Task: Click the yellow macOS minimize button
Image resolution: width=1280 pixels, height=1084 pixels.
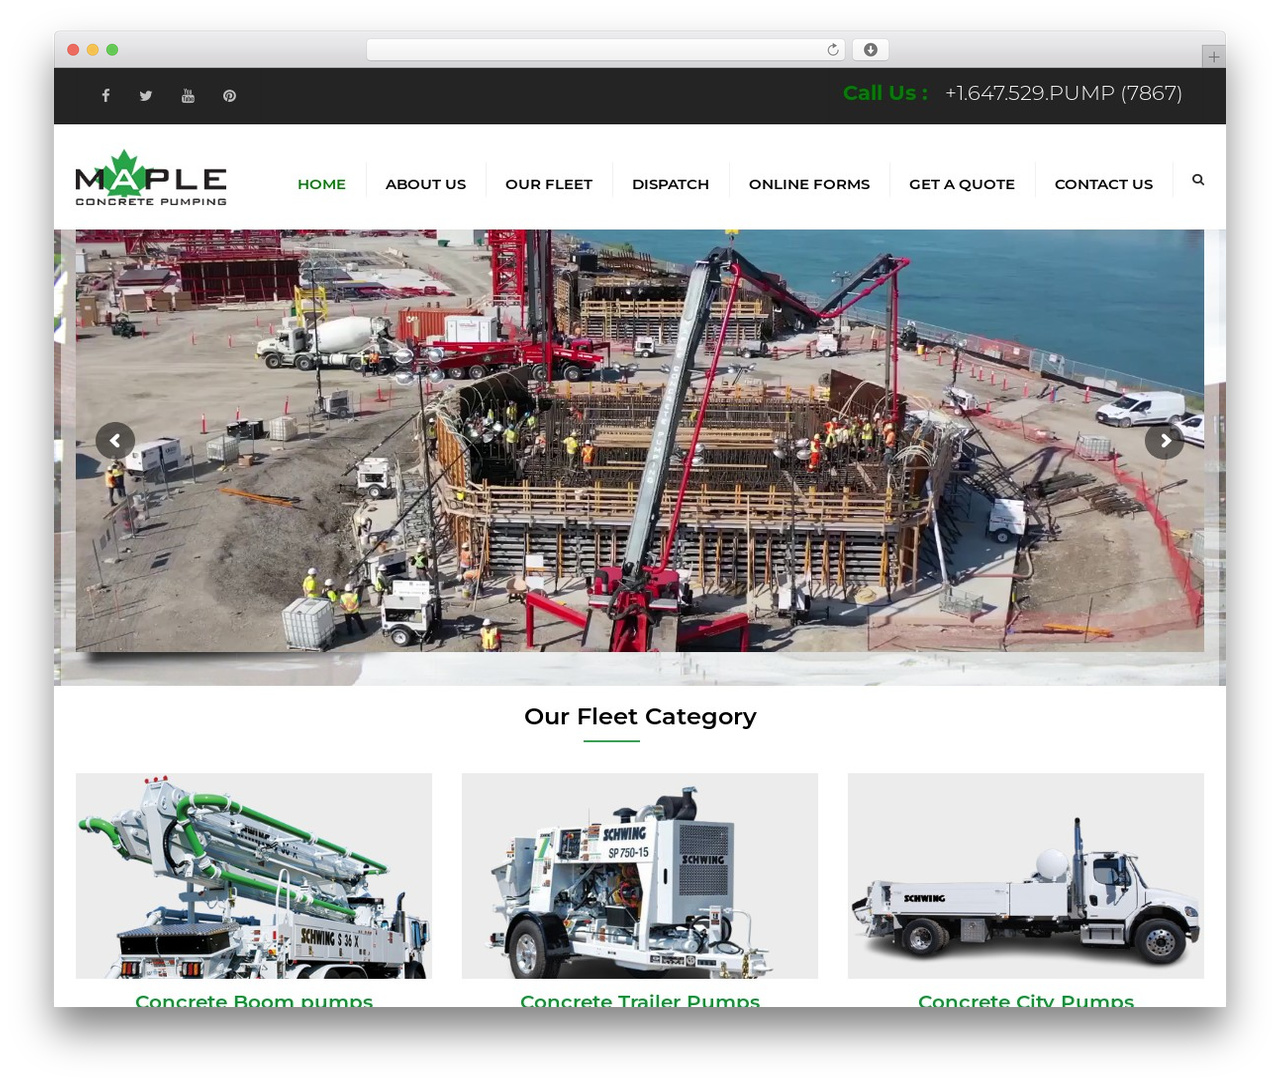Action: [92, 50]
